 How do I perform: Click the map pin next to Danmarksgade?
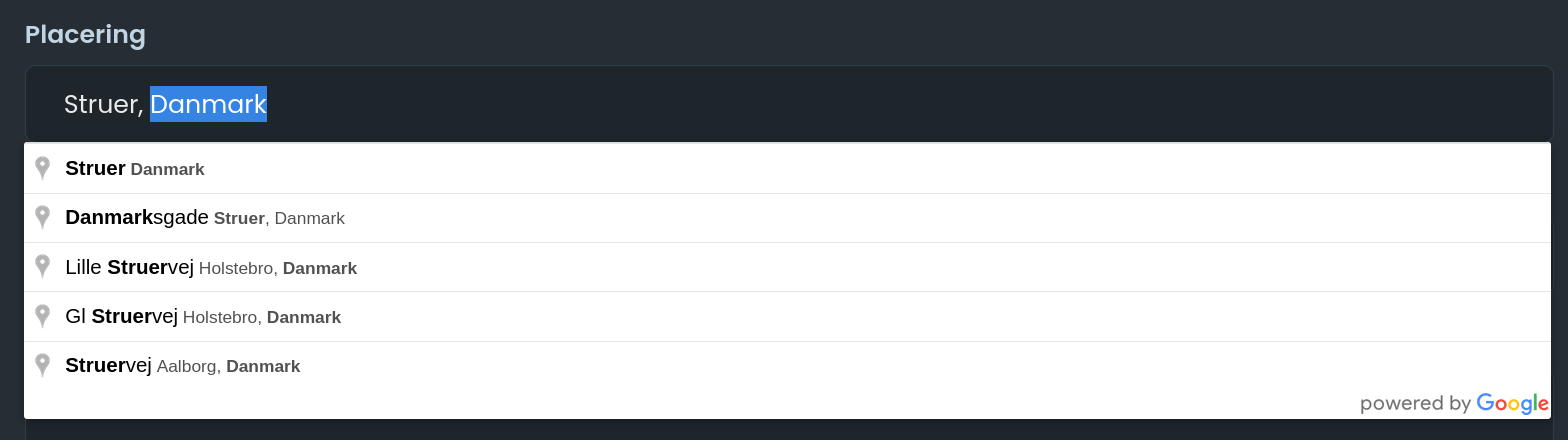(42, 217)
